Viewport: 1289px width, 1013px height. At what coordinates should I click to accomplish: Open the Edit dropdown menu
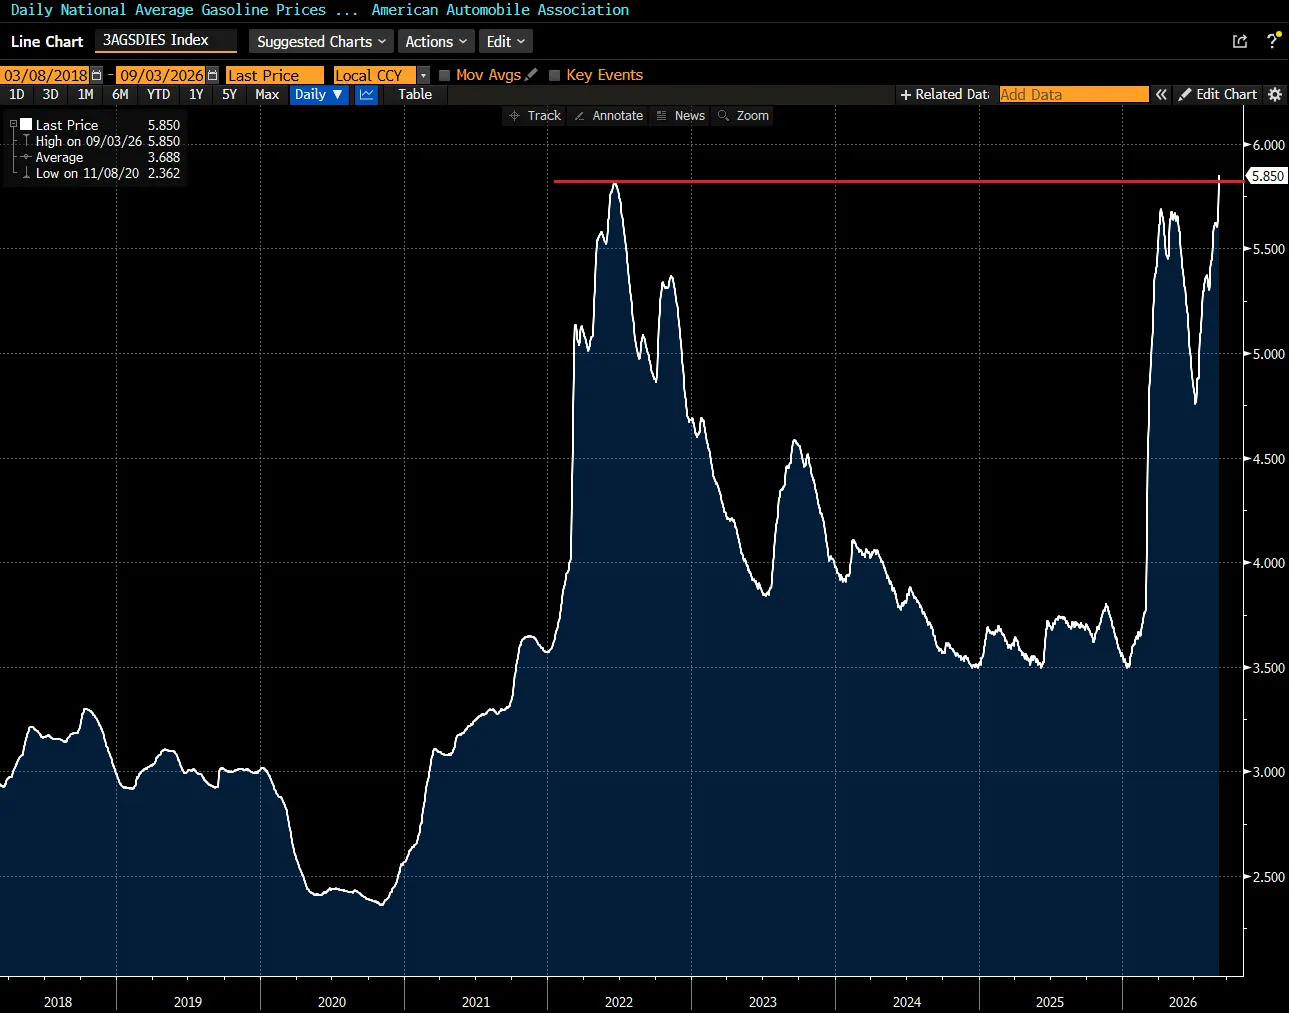coord(505,41)
